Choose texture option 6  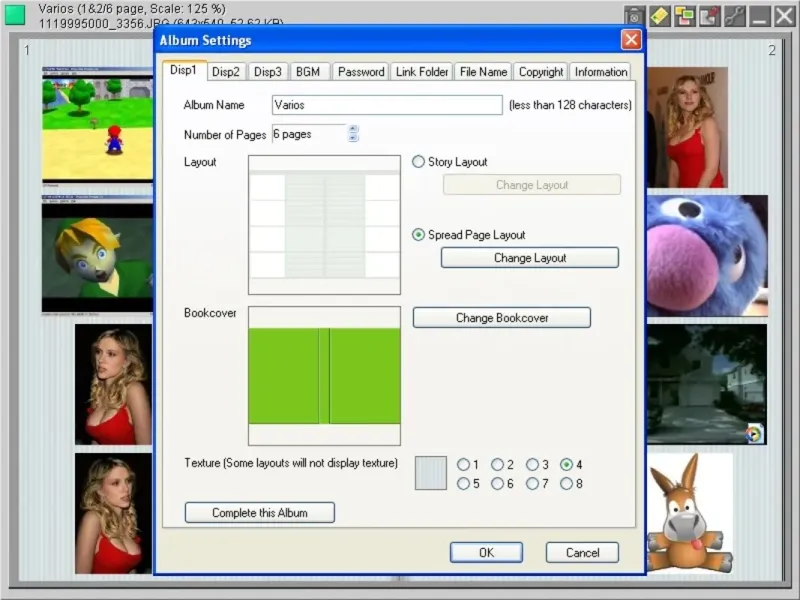point(497,483)
